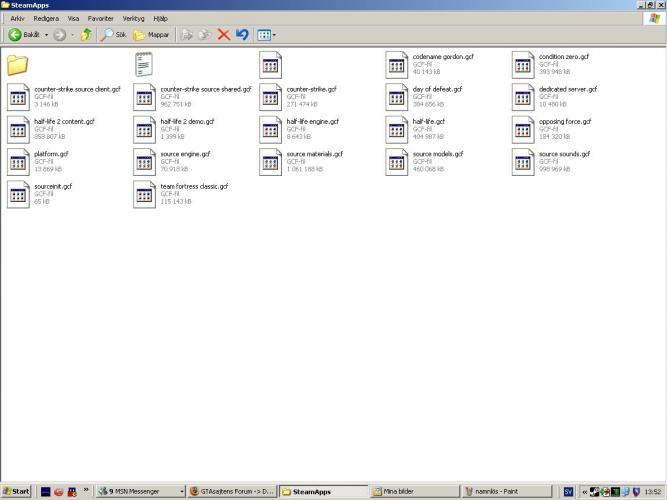Open the Views dropdown in toolbar

coord(267,34)
